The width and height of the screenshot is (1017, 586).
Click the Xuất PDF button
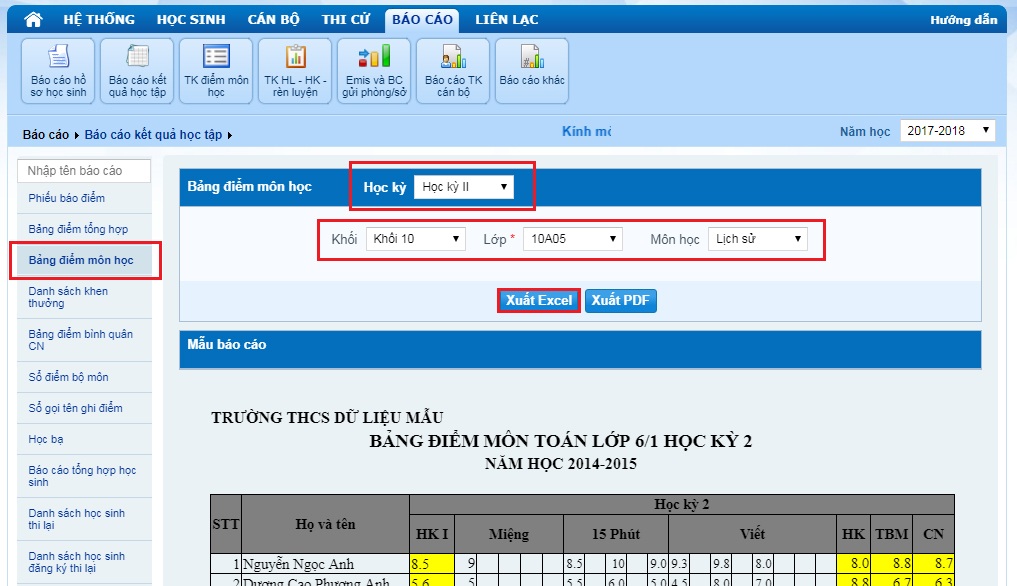[621, 301]
